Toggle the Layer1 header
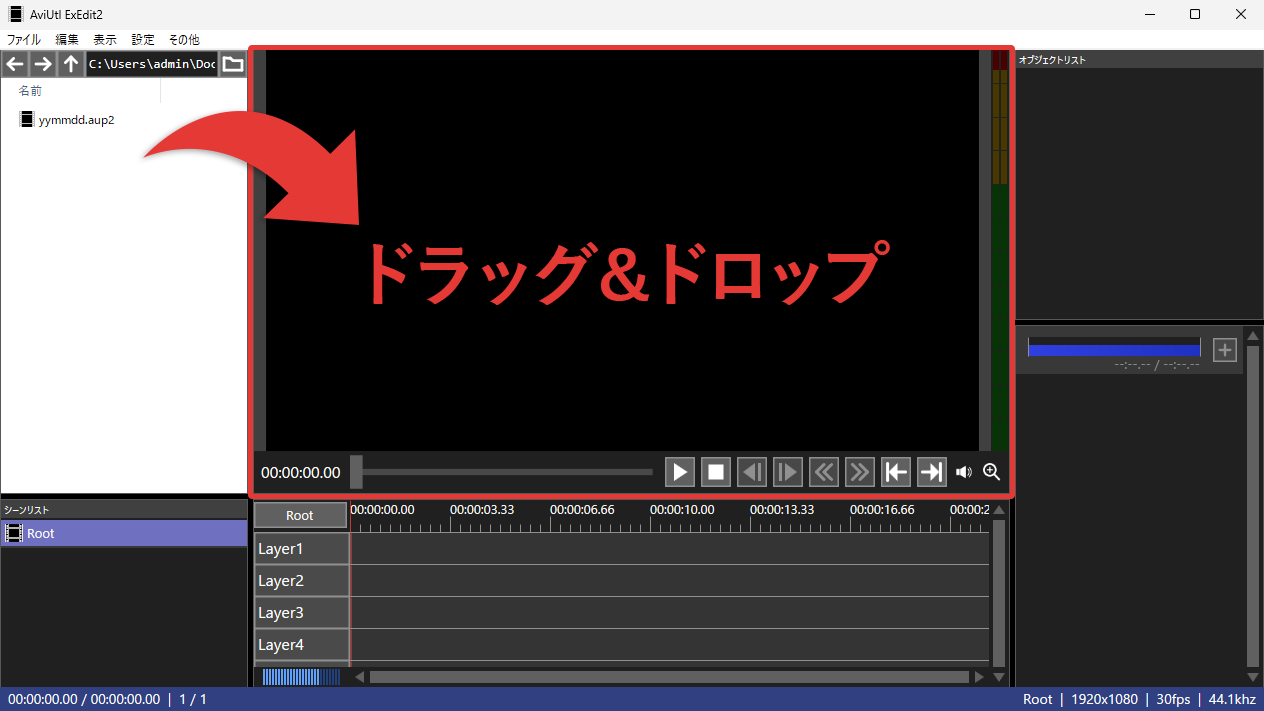Image resolution: width=1264 pixels, height=711 pixels. 300,549
